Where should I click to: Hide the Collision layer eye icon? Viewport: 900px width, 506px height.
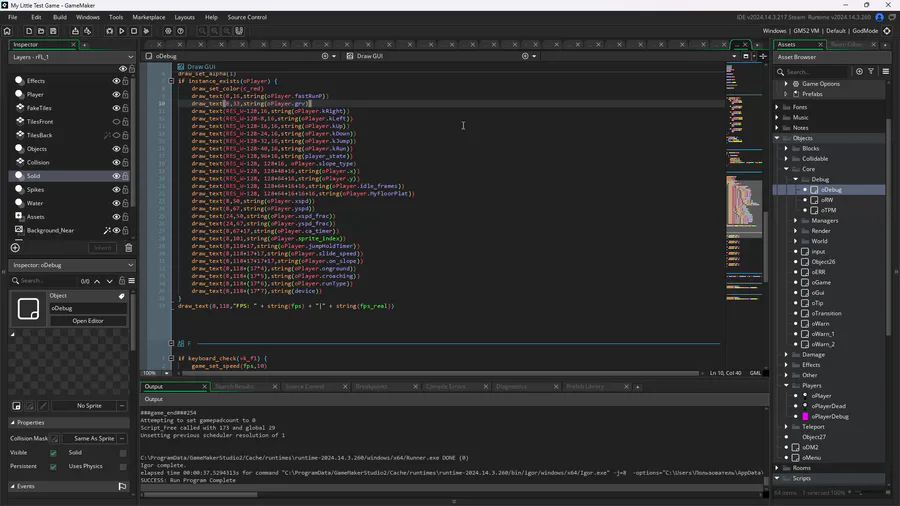[x=116, y=162]
